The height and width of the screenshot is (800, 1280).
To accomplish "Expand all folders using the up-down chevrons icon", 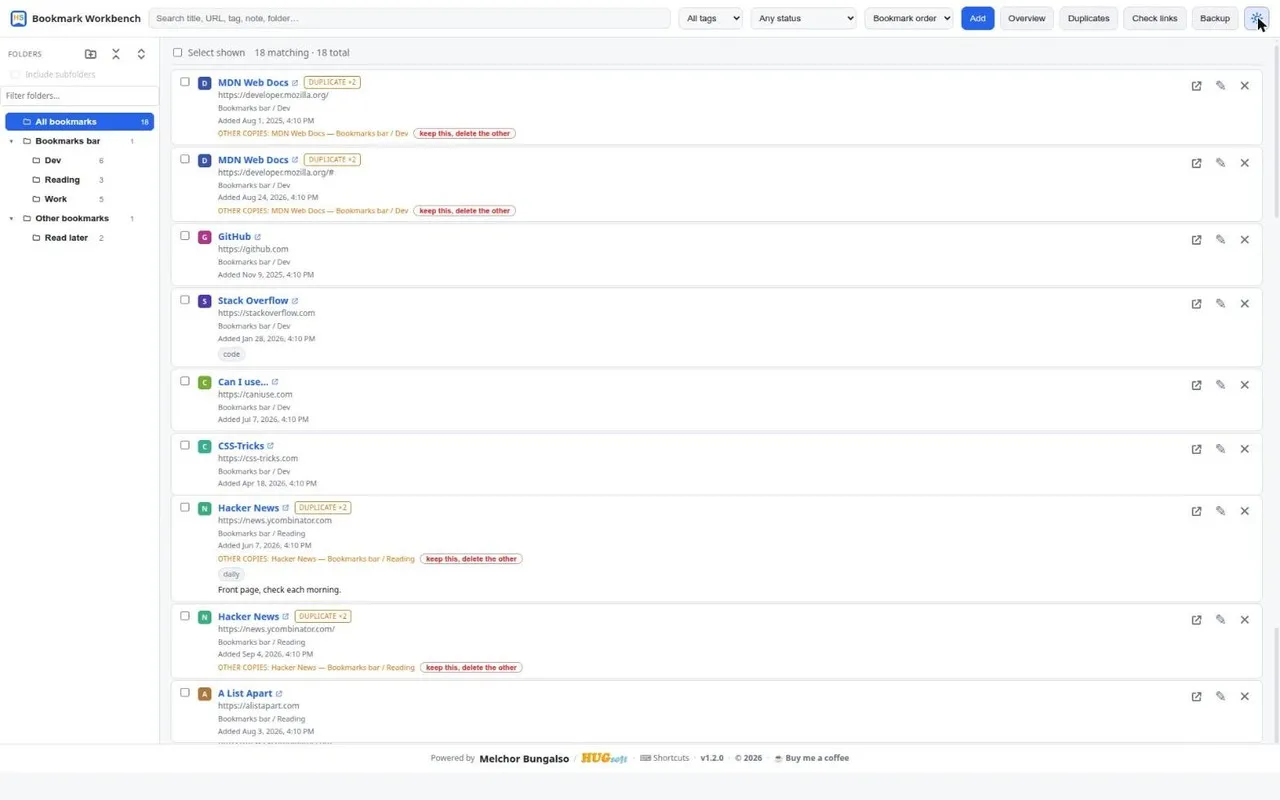I will pyautogui.click(x=141, y=54).
